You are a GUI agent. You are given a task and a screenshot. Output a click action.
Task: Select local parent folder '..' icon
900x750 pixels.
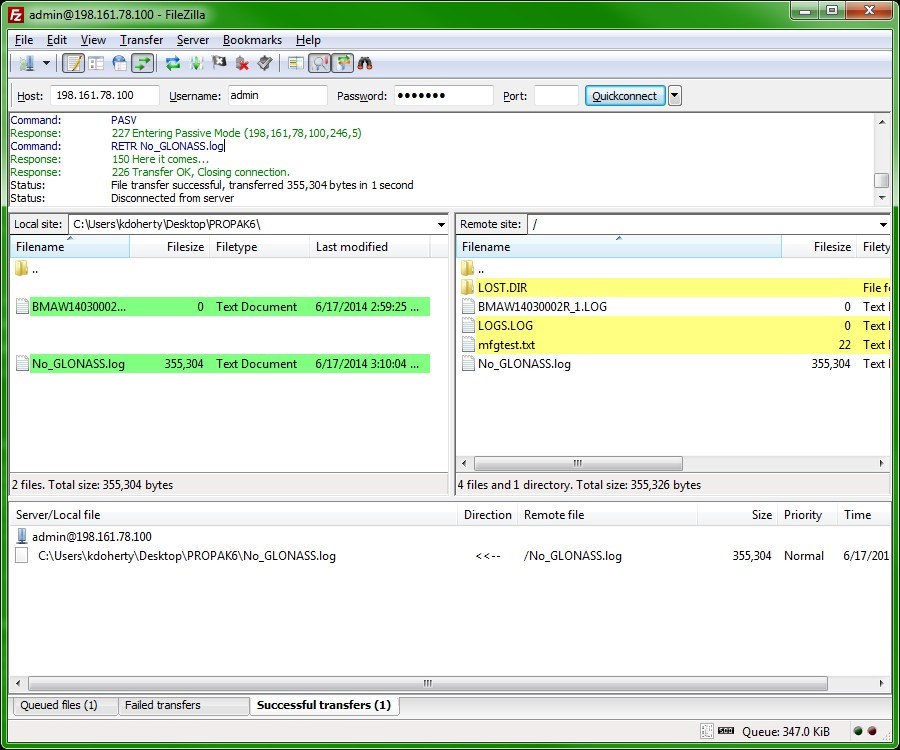(x=21, y=268)
